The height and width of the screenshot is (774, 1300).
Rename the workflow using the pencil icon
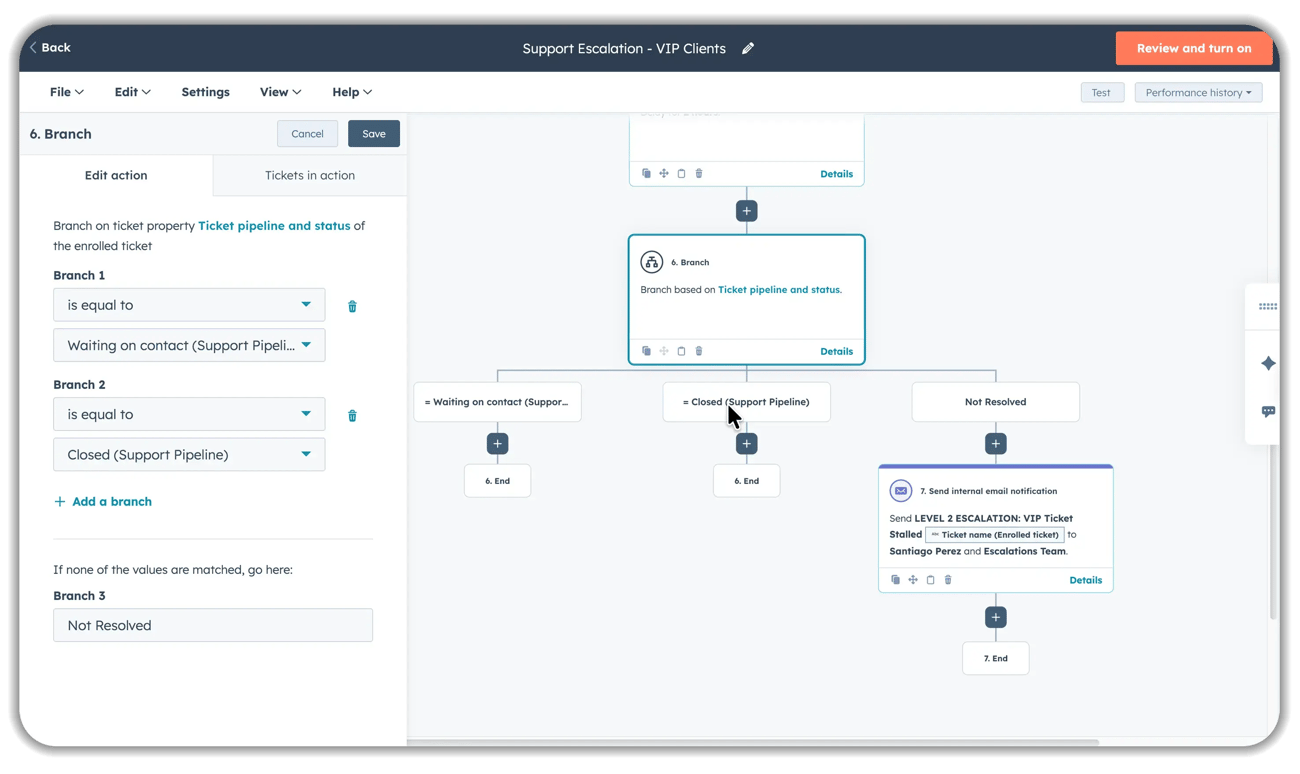click(747, 47)
